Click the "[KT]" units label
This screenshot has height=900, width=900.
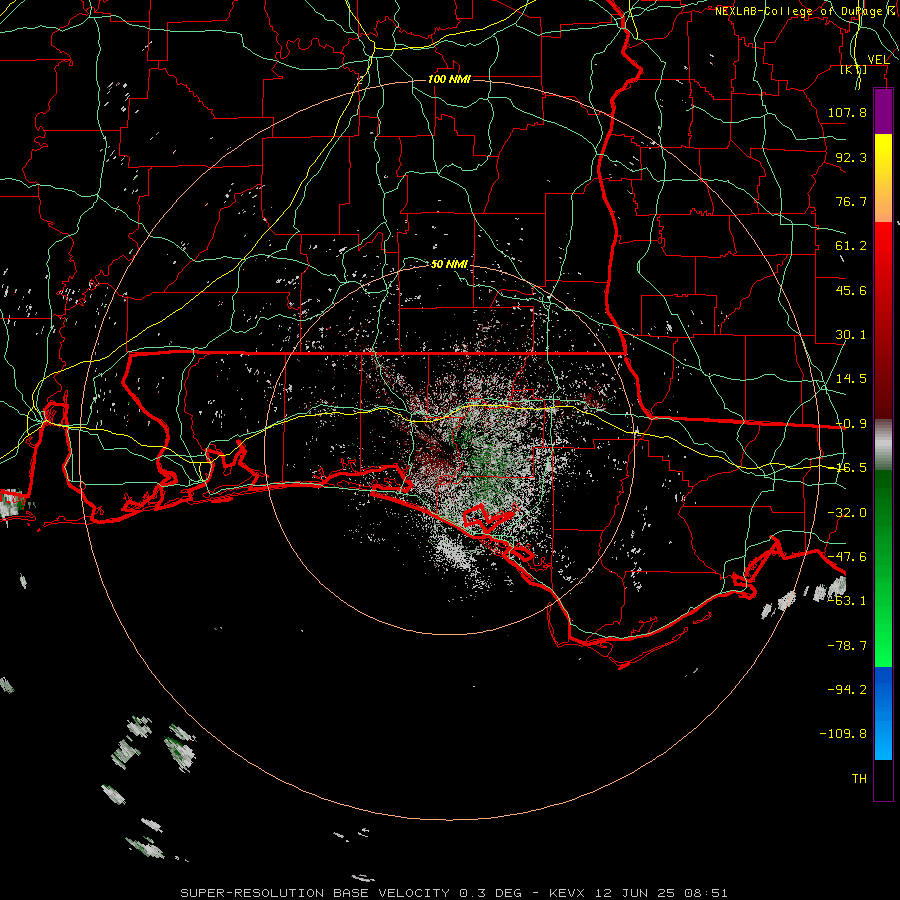(x=854, y=69)
